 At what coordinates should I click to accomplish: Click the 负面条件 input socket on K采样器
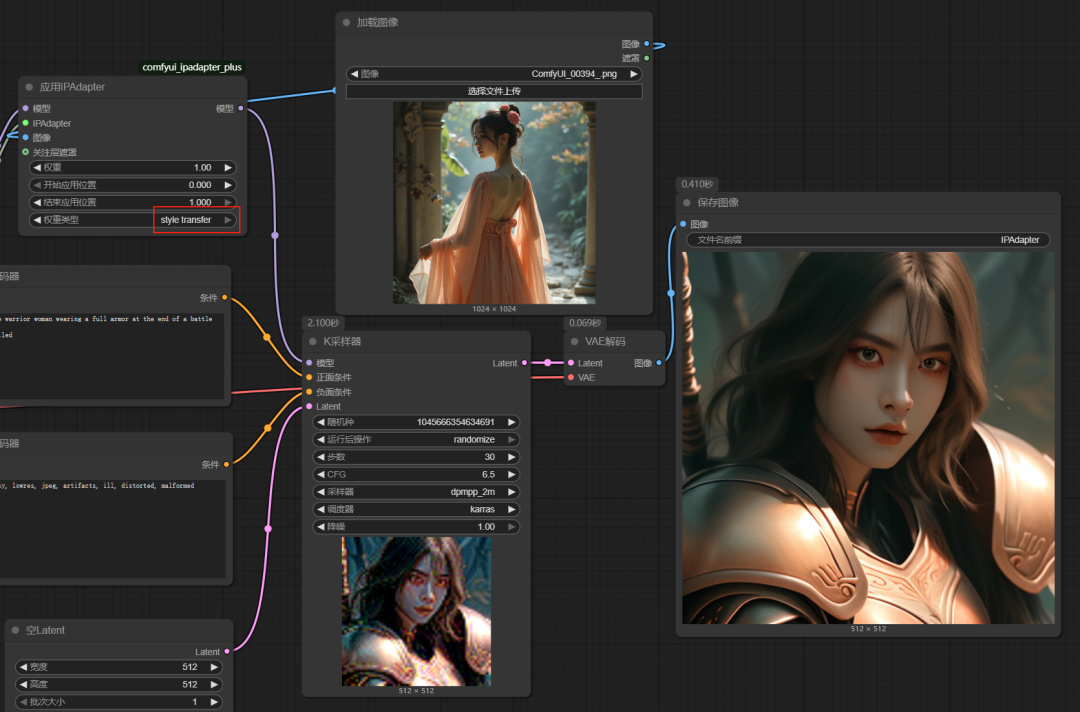(309, 392)
